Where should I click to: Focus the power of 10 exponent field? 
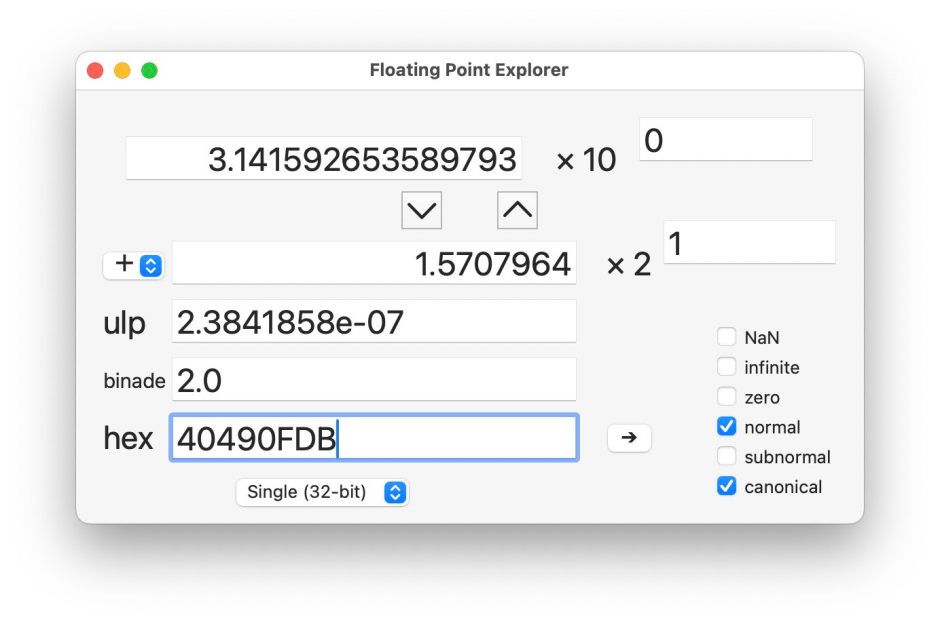coord(725,140)
